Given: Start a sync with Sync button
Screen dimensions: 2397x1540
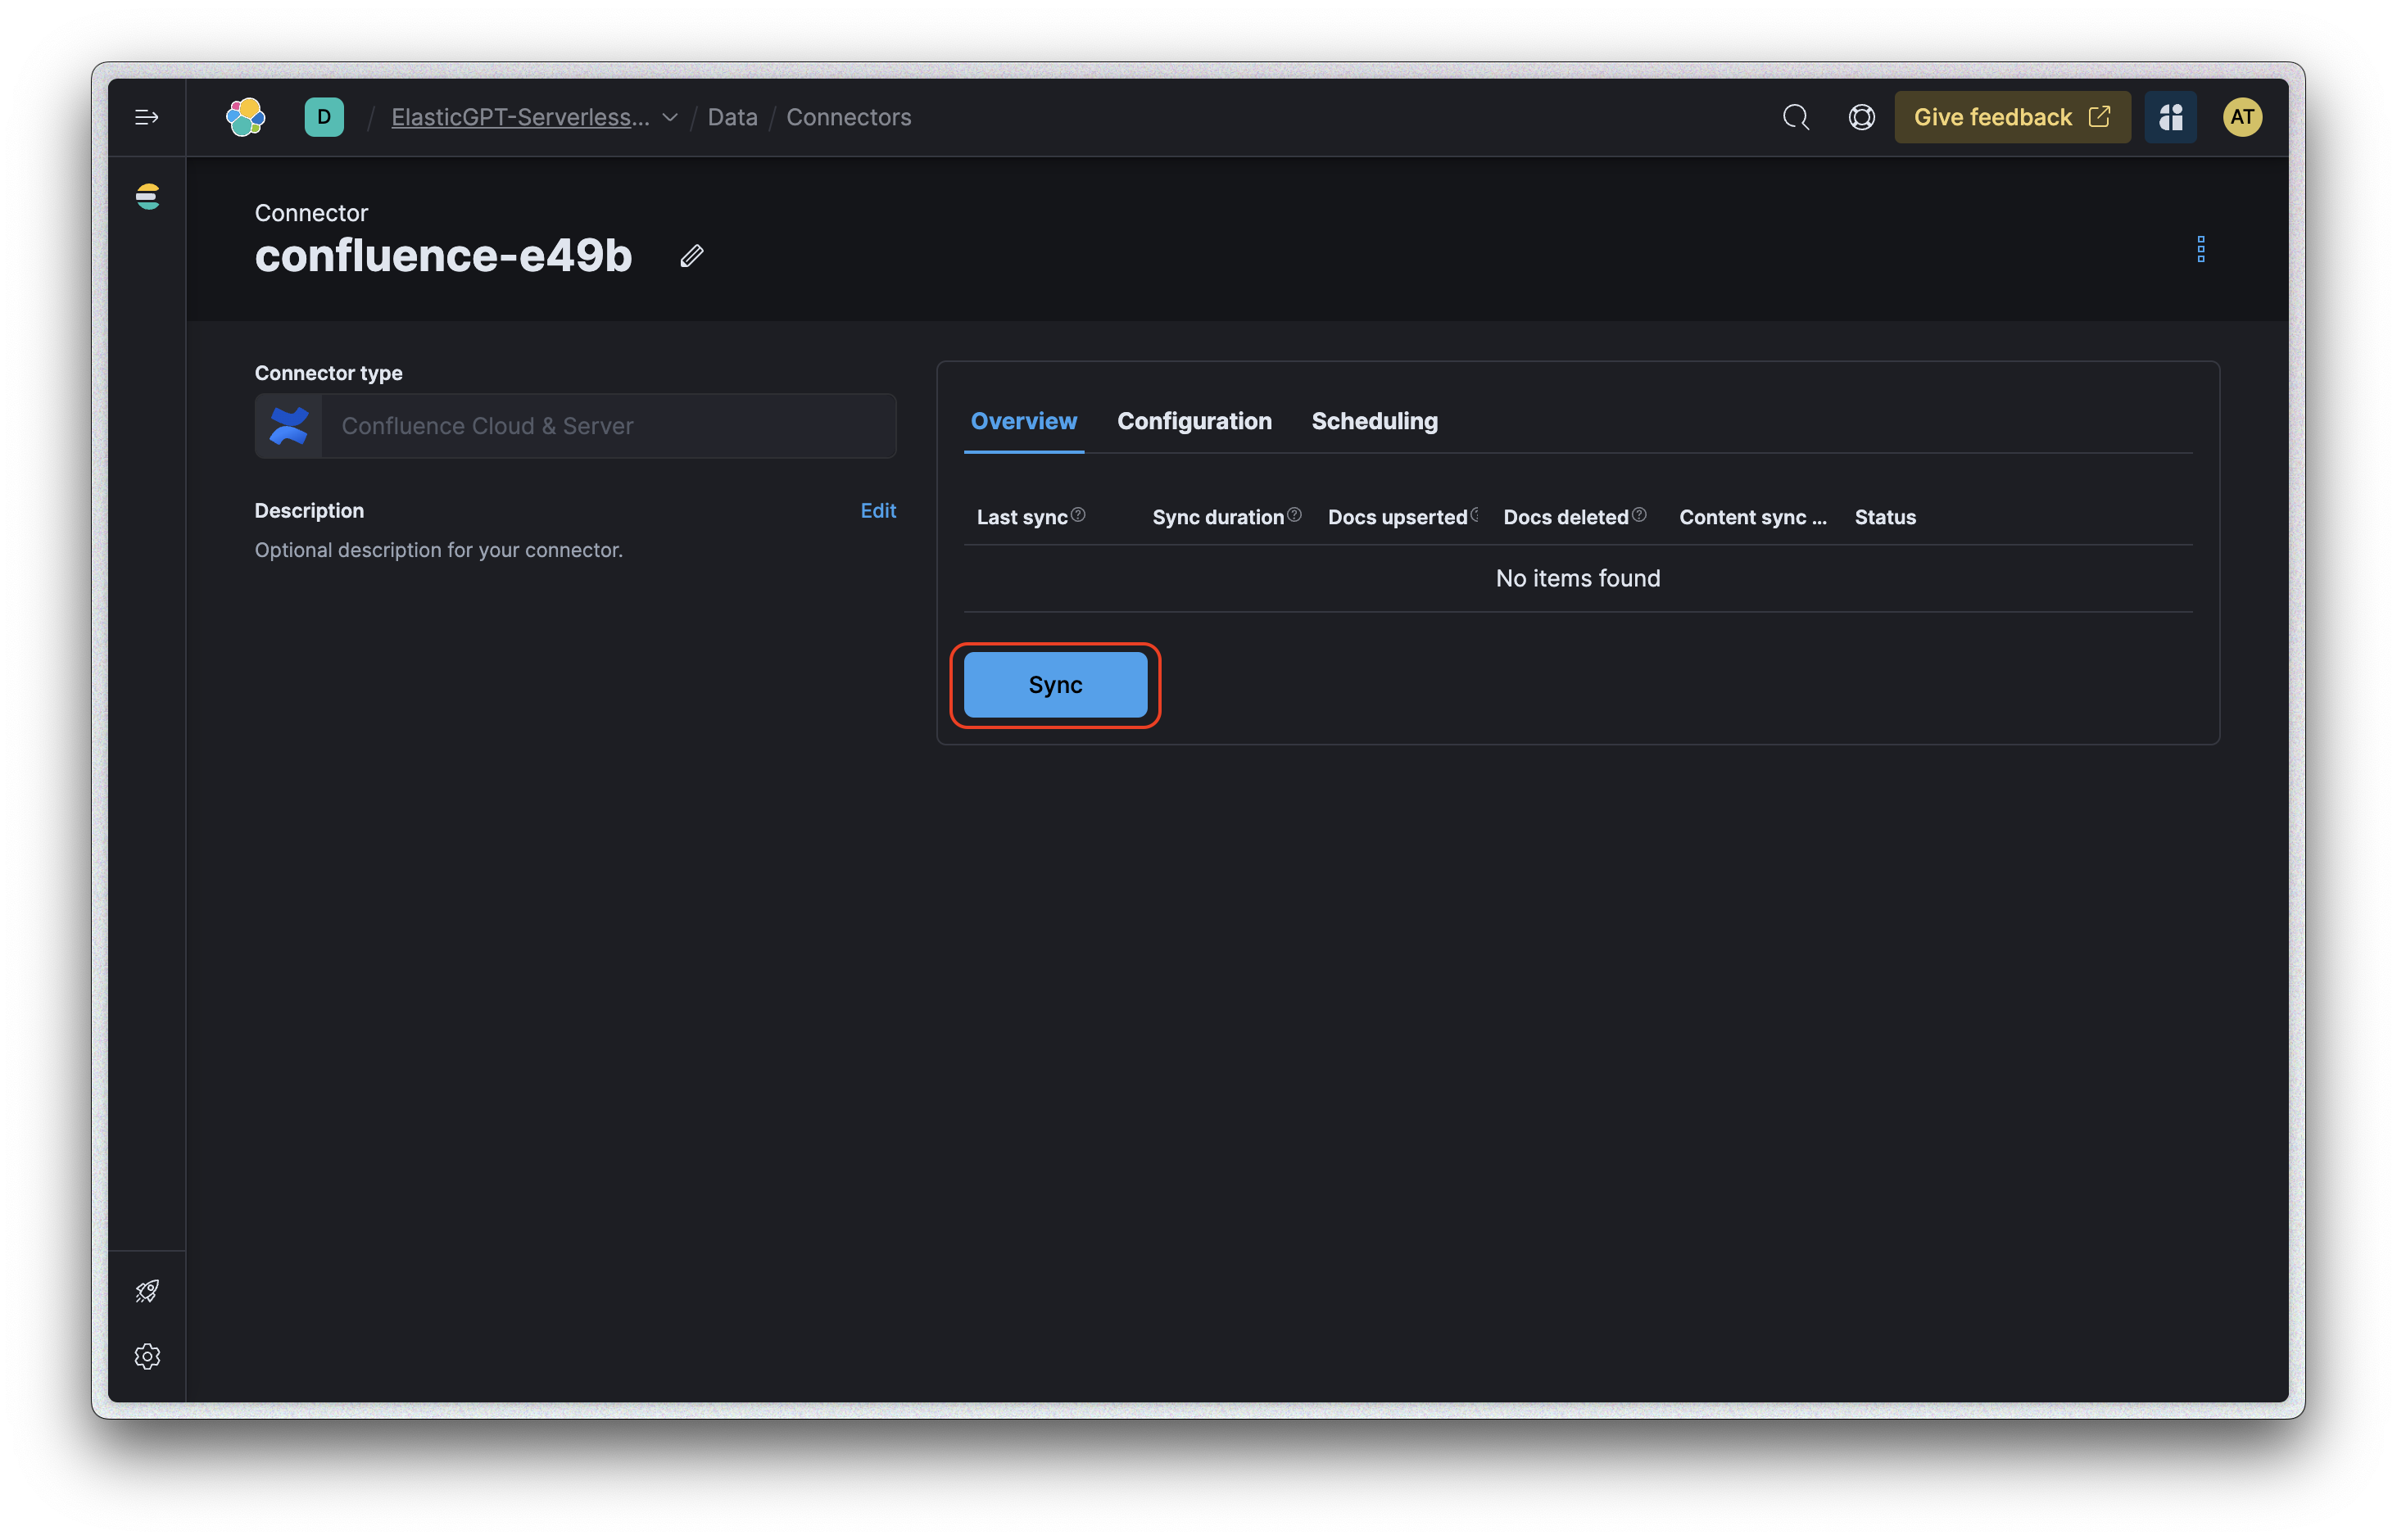Looking at the screenshot, I should tap(1055, 685).
